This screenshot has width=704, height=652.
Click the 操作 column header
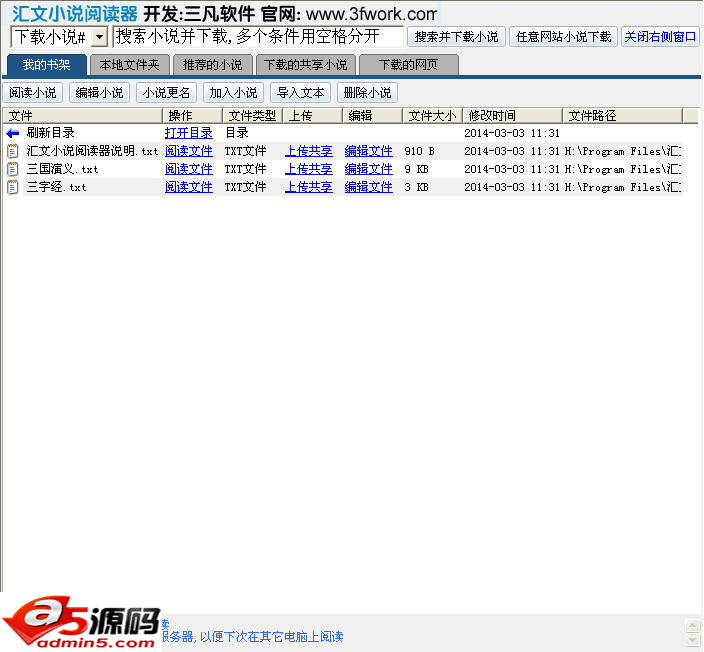(192, 115)
